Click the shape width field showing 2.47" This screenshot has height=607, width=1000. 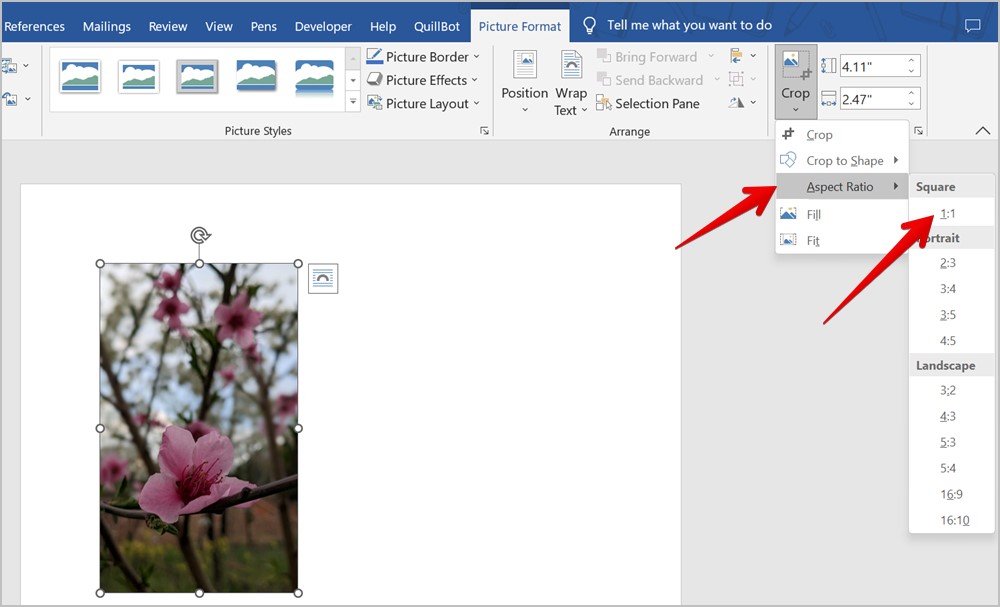[x=871, y=99]
